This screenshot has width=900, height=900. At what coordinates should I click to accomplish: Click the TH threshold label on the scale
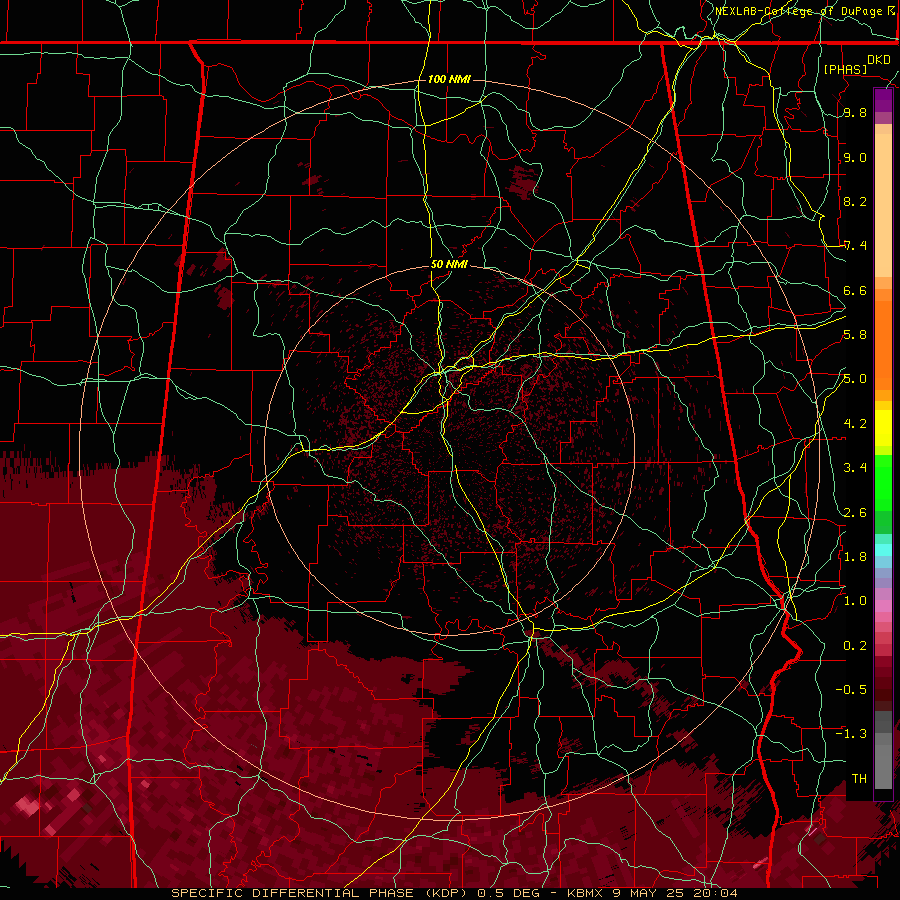click(859, 778)
